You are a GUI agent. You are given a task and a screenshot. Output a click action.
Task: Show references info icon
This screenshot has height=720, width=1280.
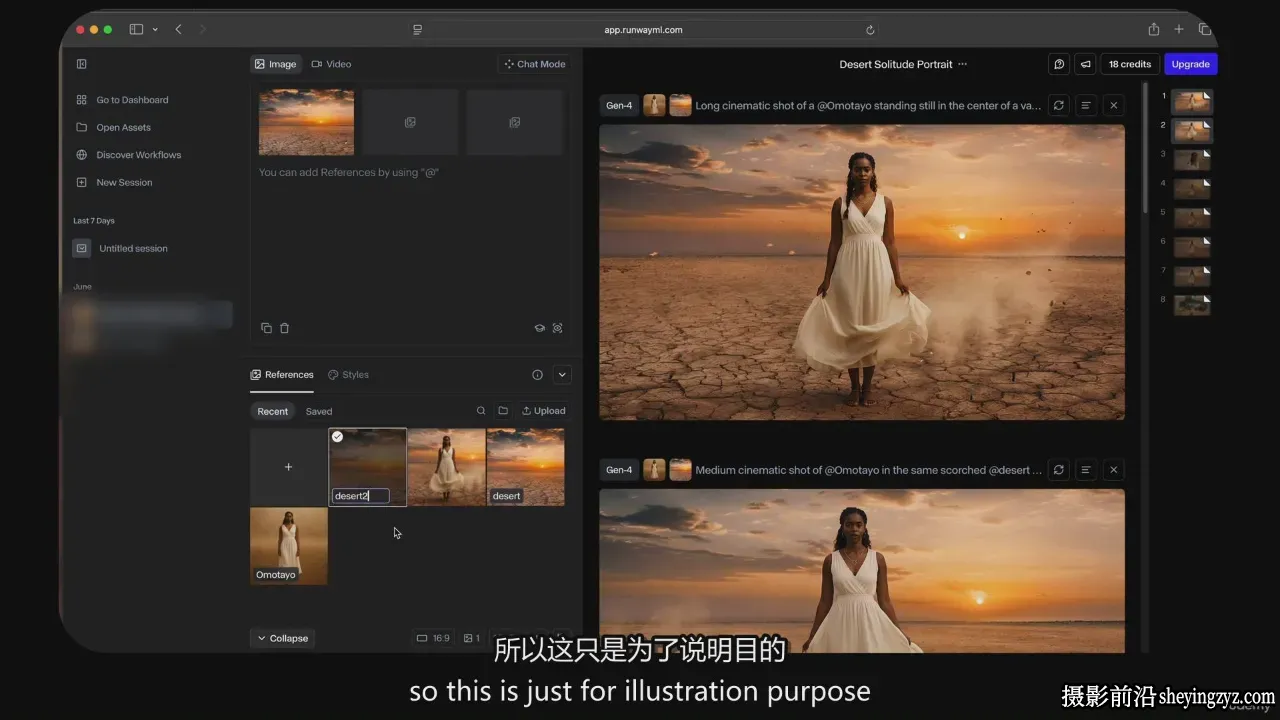point(537,375)
